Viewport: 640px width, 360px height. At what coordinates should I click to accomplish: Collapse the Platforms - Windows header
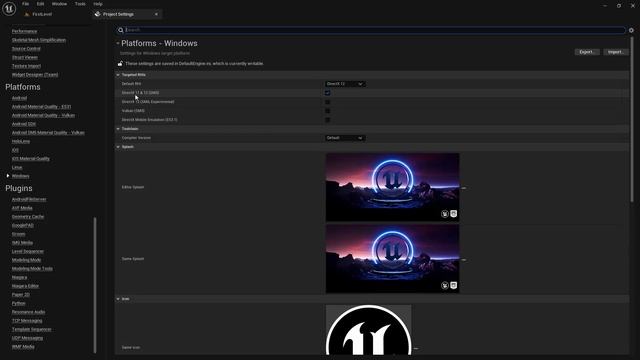(118, 43)
